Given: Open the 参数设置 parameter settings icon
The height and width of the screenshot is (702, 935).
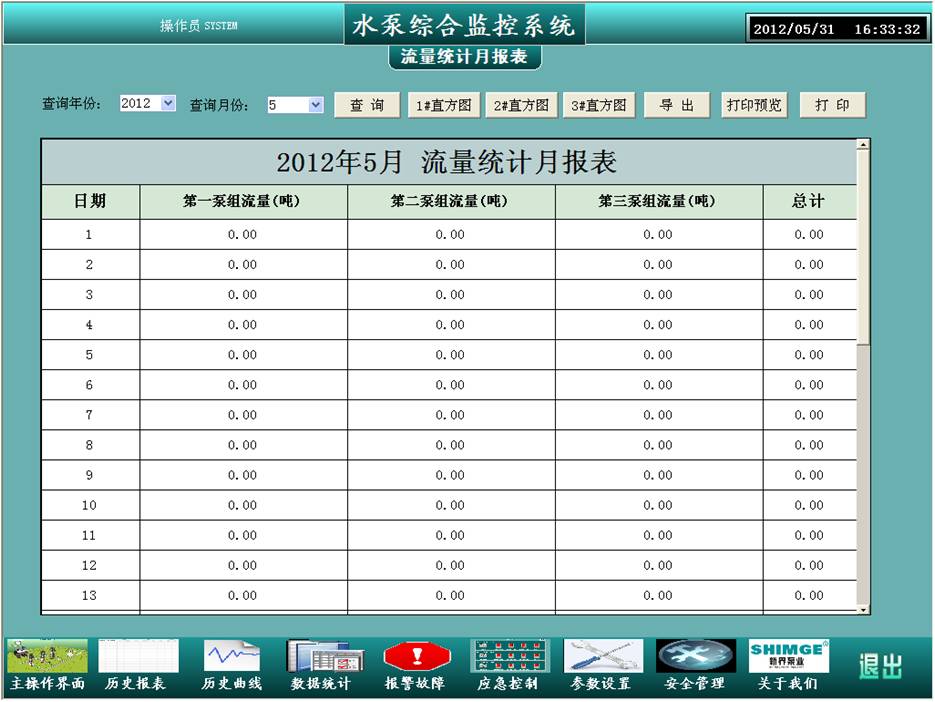Looking at the screenshot, I should tap(602, 657).
